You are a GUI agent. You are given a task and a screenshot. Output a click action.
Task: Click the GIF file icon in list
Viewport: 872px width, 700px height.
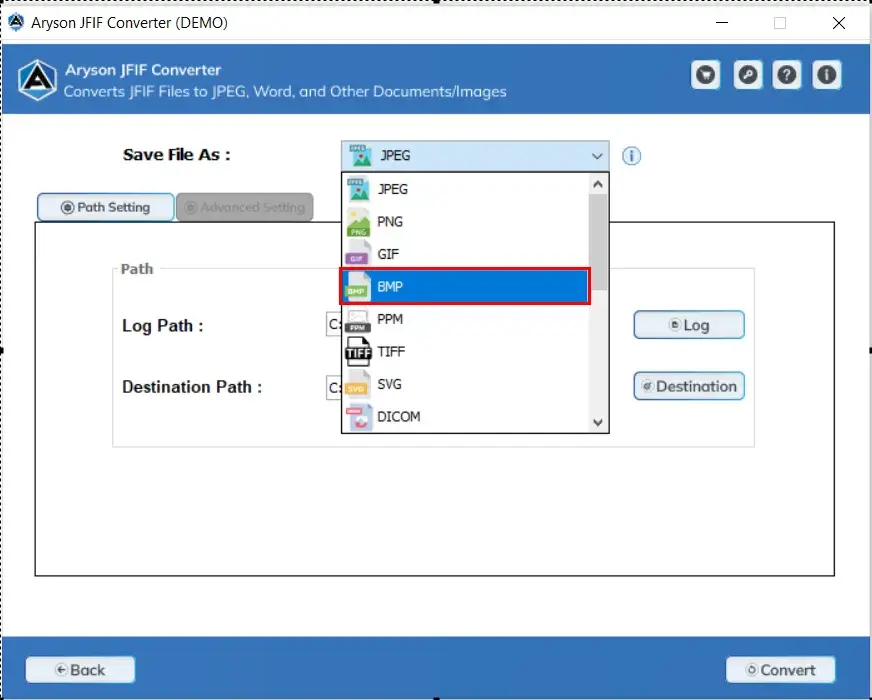coord(359,254)
